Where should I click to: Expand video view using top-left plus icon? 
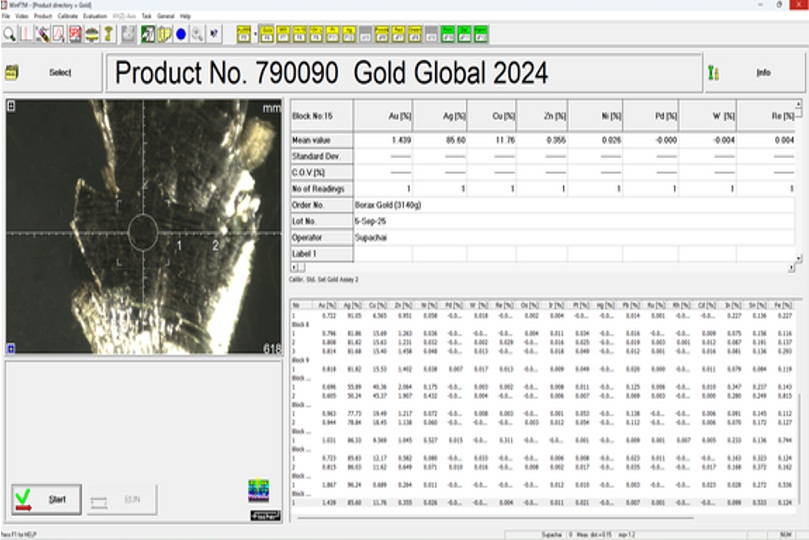[10, 107]
